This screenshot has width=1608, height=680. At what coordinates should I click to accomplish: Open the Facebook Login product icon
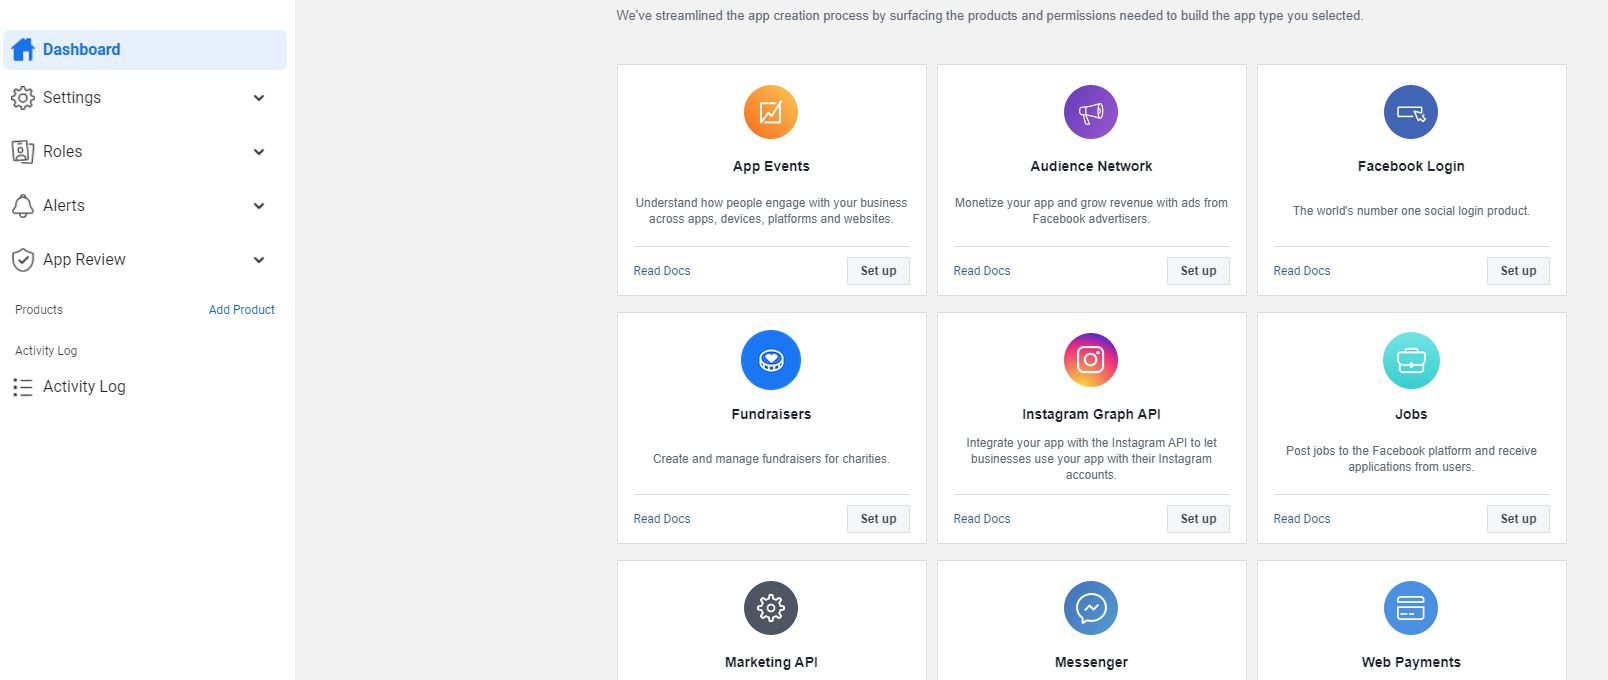1410,112
